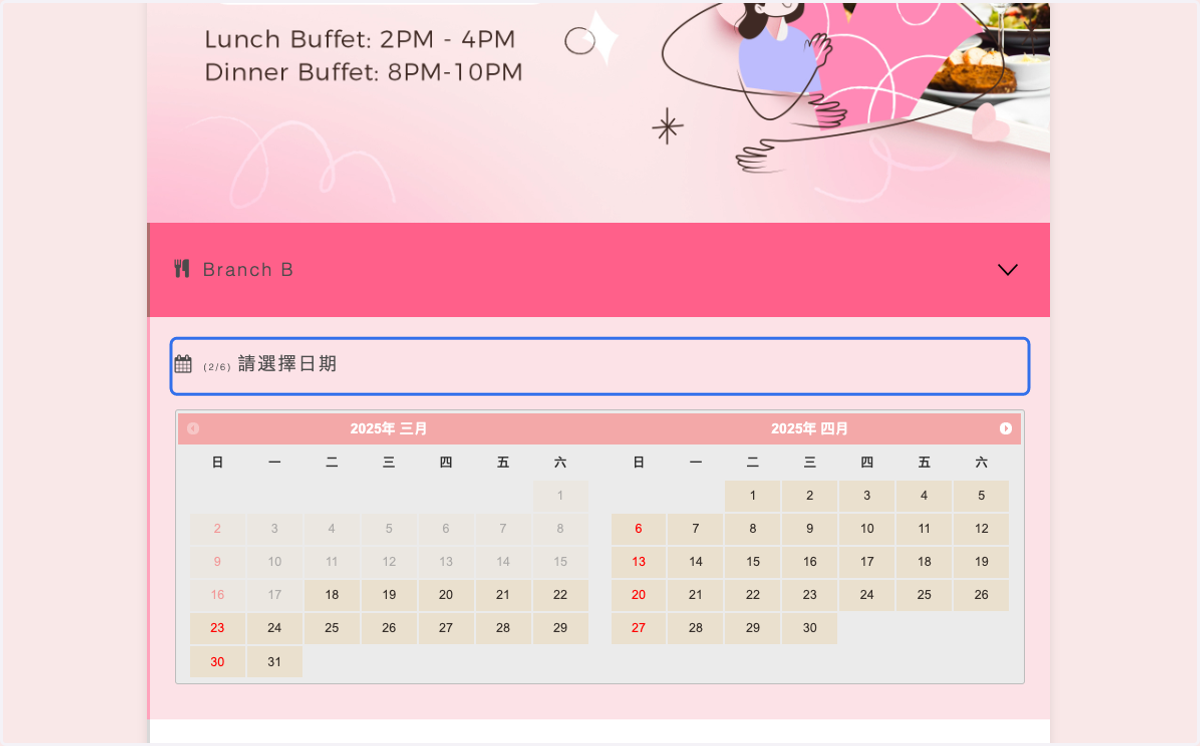Go to next month in calendar
This screenshot has width=1200, height=746.
[x=1006, y=428]
